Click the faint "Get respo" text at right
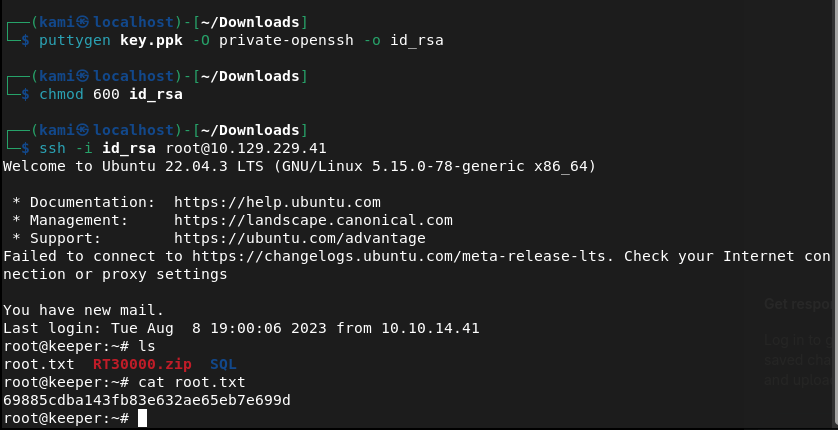838x430 pixels. [798, 304]
